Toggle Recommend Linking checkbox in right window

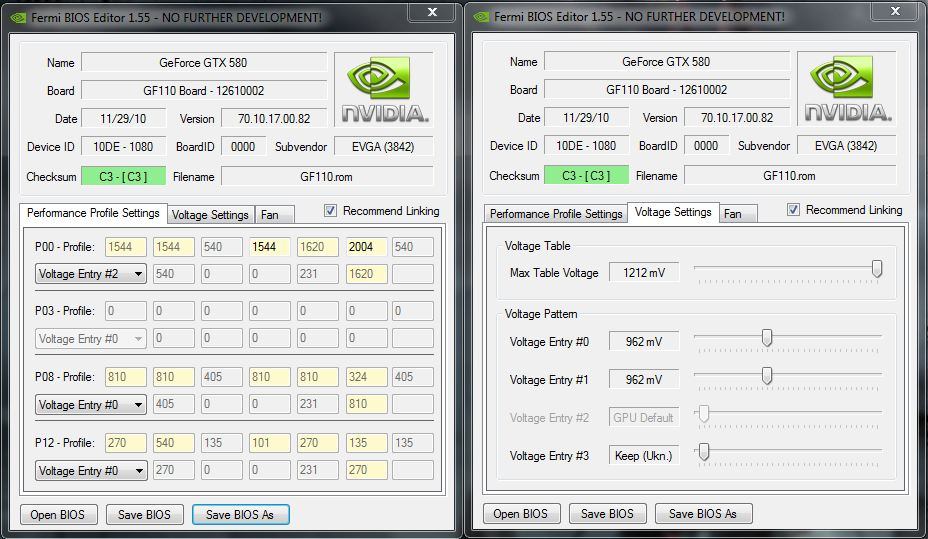tap(793, 209)
